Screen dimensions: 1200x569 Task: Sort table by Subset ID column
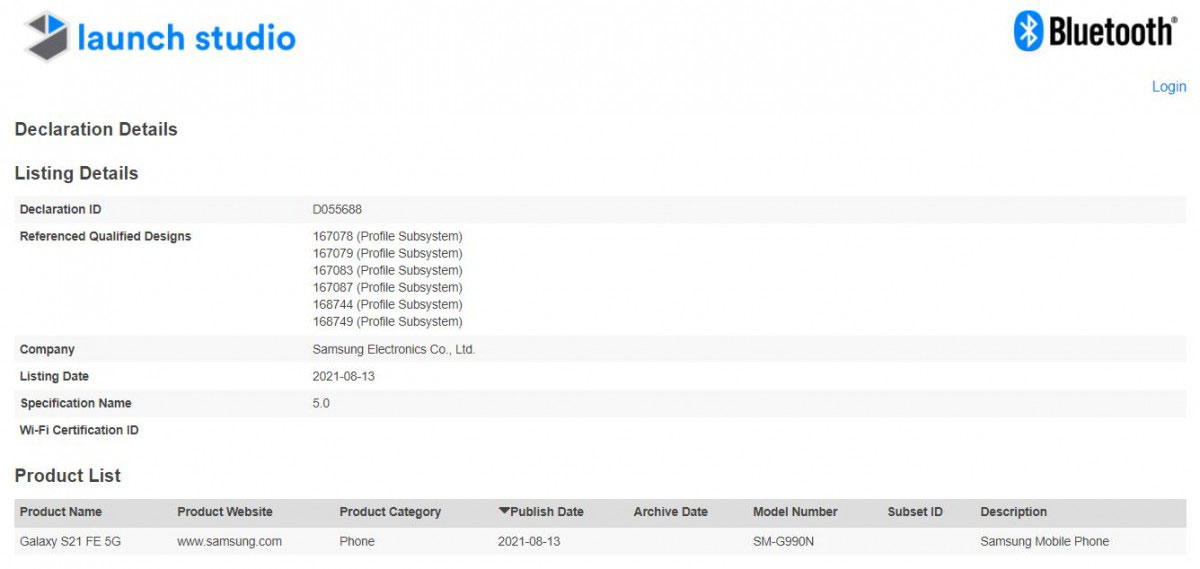point(915,512)
